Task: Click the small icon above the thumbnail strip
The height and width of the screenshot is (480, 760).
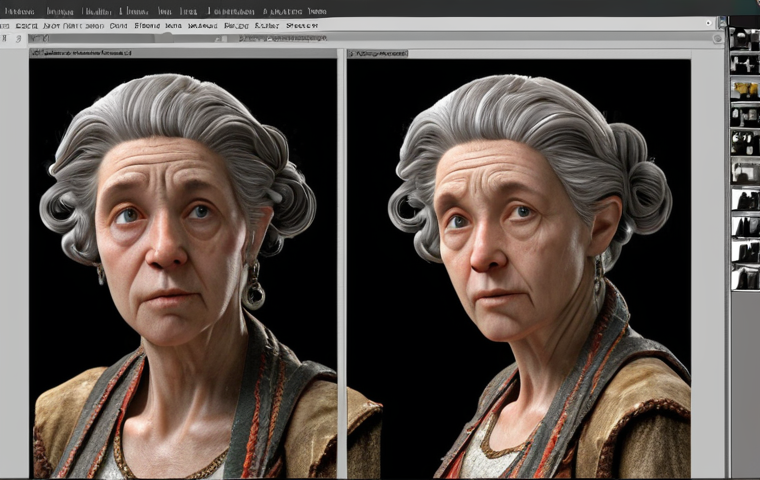Action: pyautogui.click(x=723, y=21)
